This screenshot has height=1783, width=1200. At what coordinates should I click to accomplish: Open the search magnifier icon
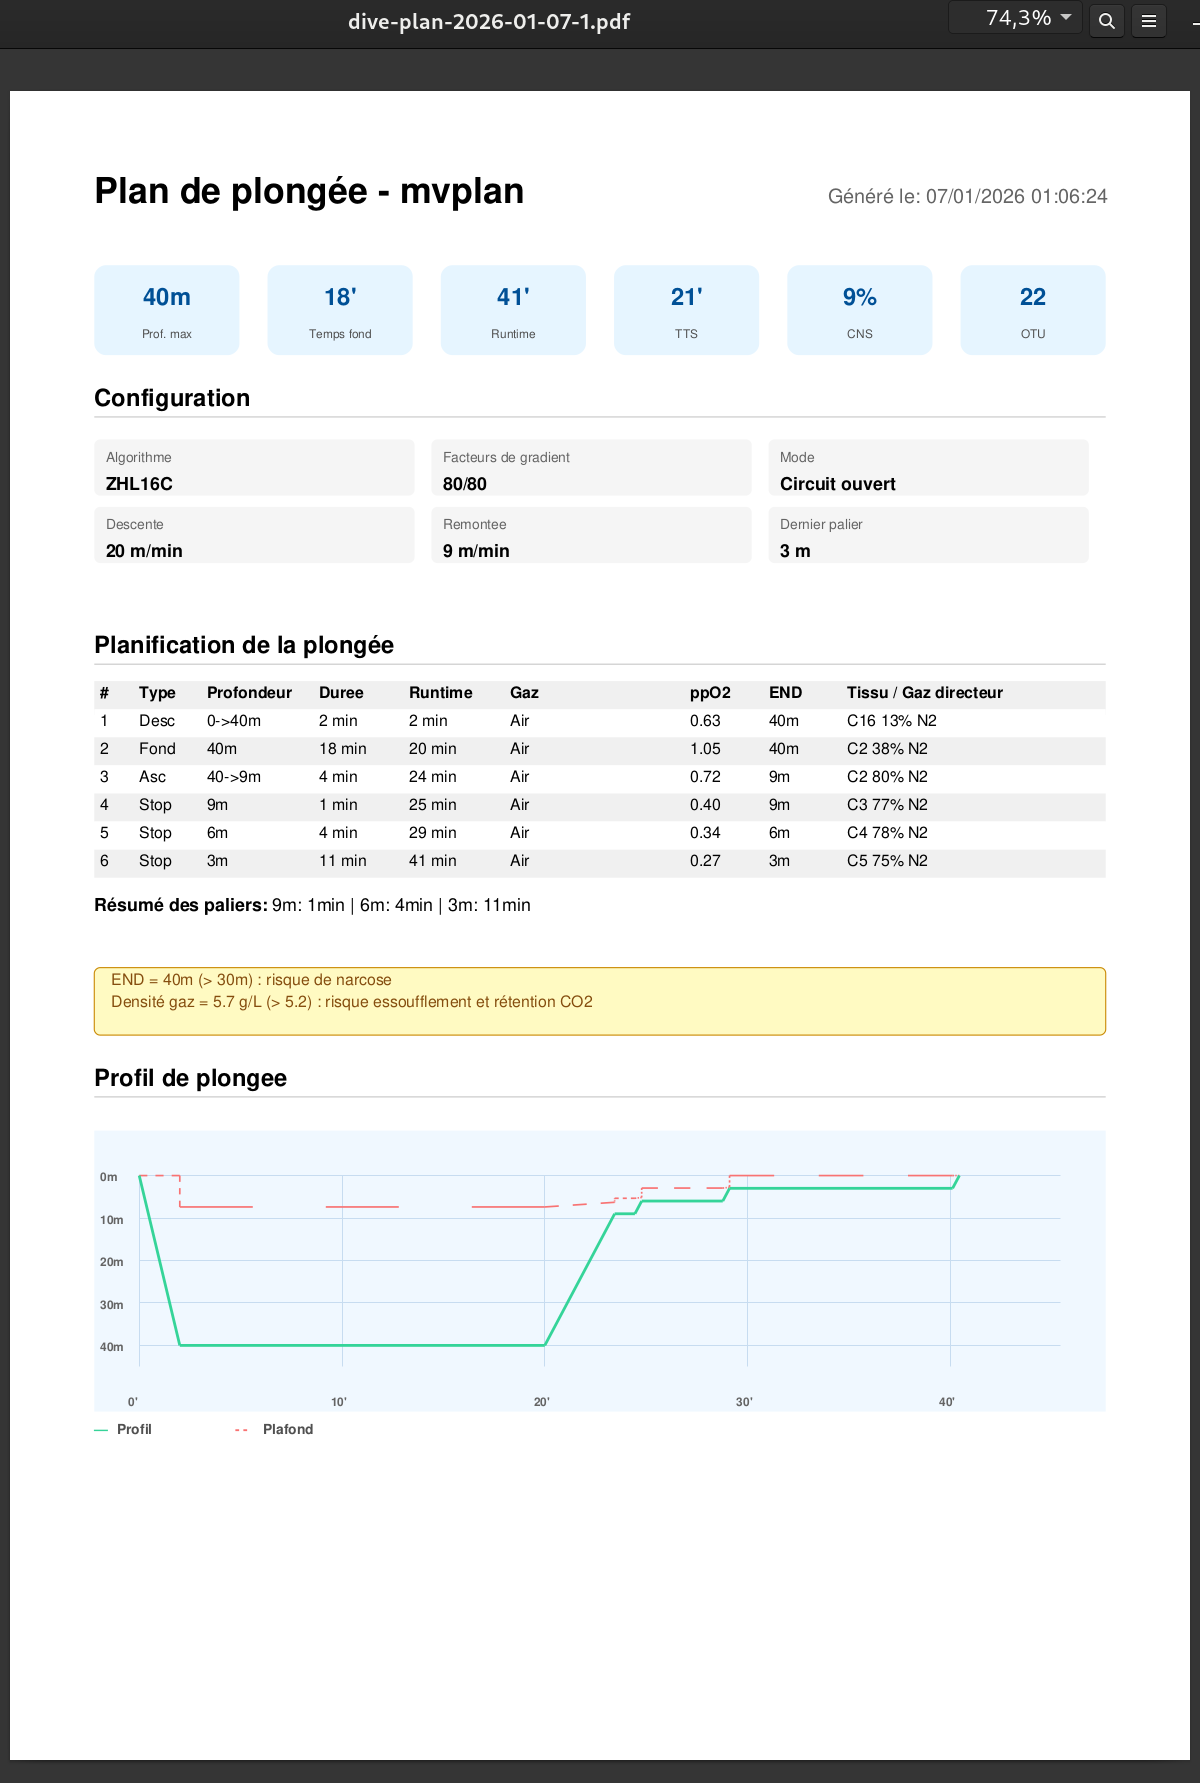pyautogui.click(x=1106, y=21)
